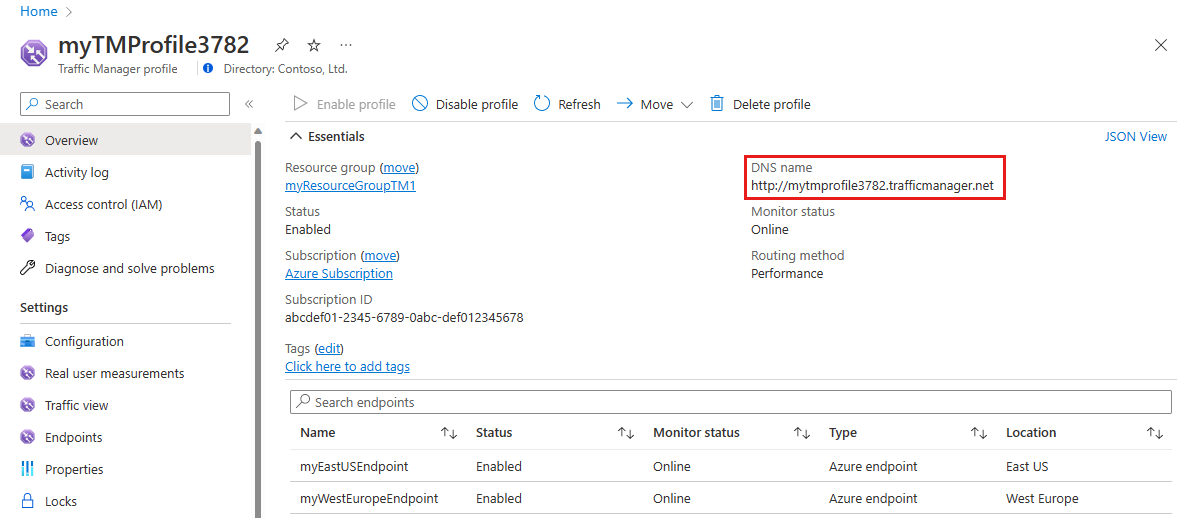Viewport: 1195px width, 518px height.
Task: Open myResourceGroupTM1 resource group link
Action: [351, 185]
